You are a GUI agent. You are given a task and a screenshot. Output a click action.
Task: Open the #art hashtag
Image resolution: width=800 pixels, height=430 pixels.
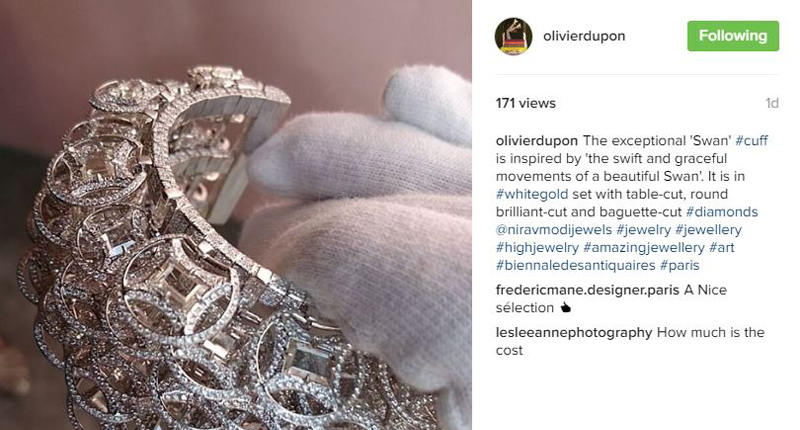tap(722, 247)
